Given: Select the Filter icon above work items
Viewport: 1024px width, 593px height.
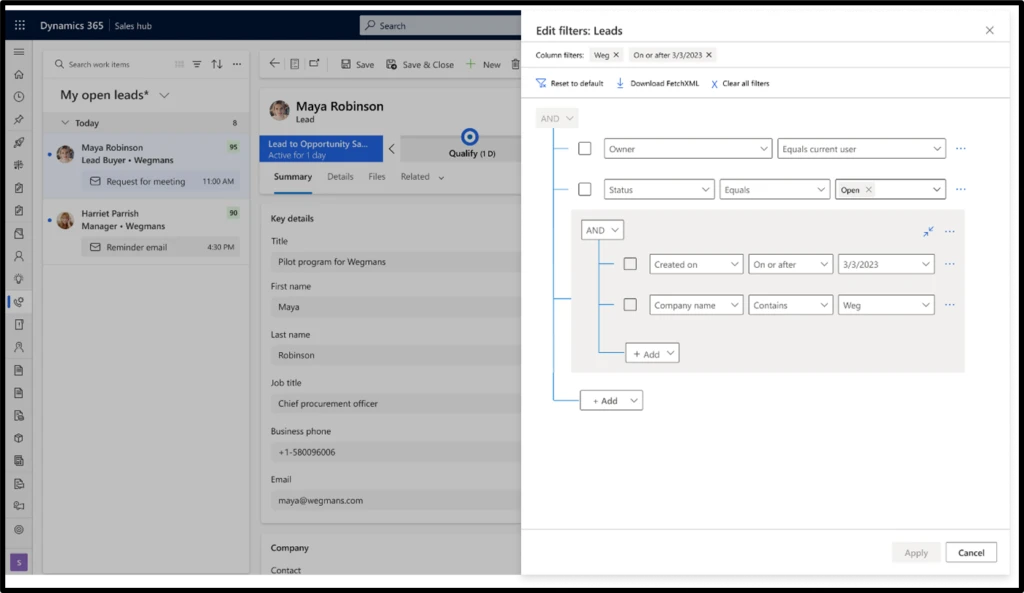Looking at the screenshot, I should 197,63.
